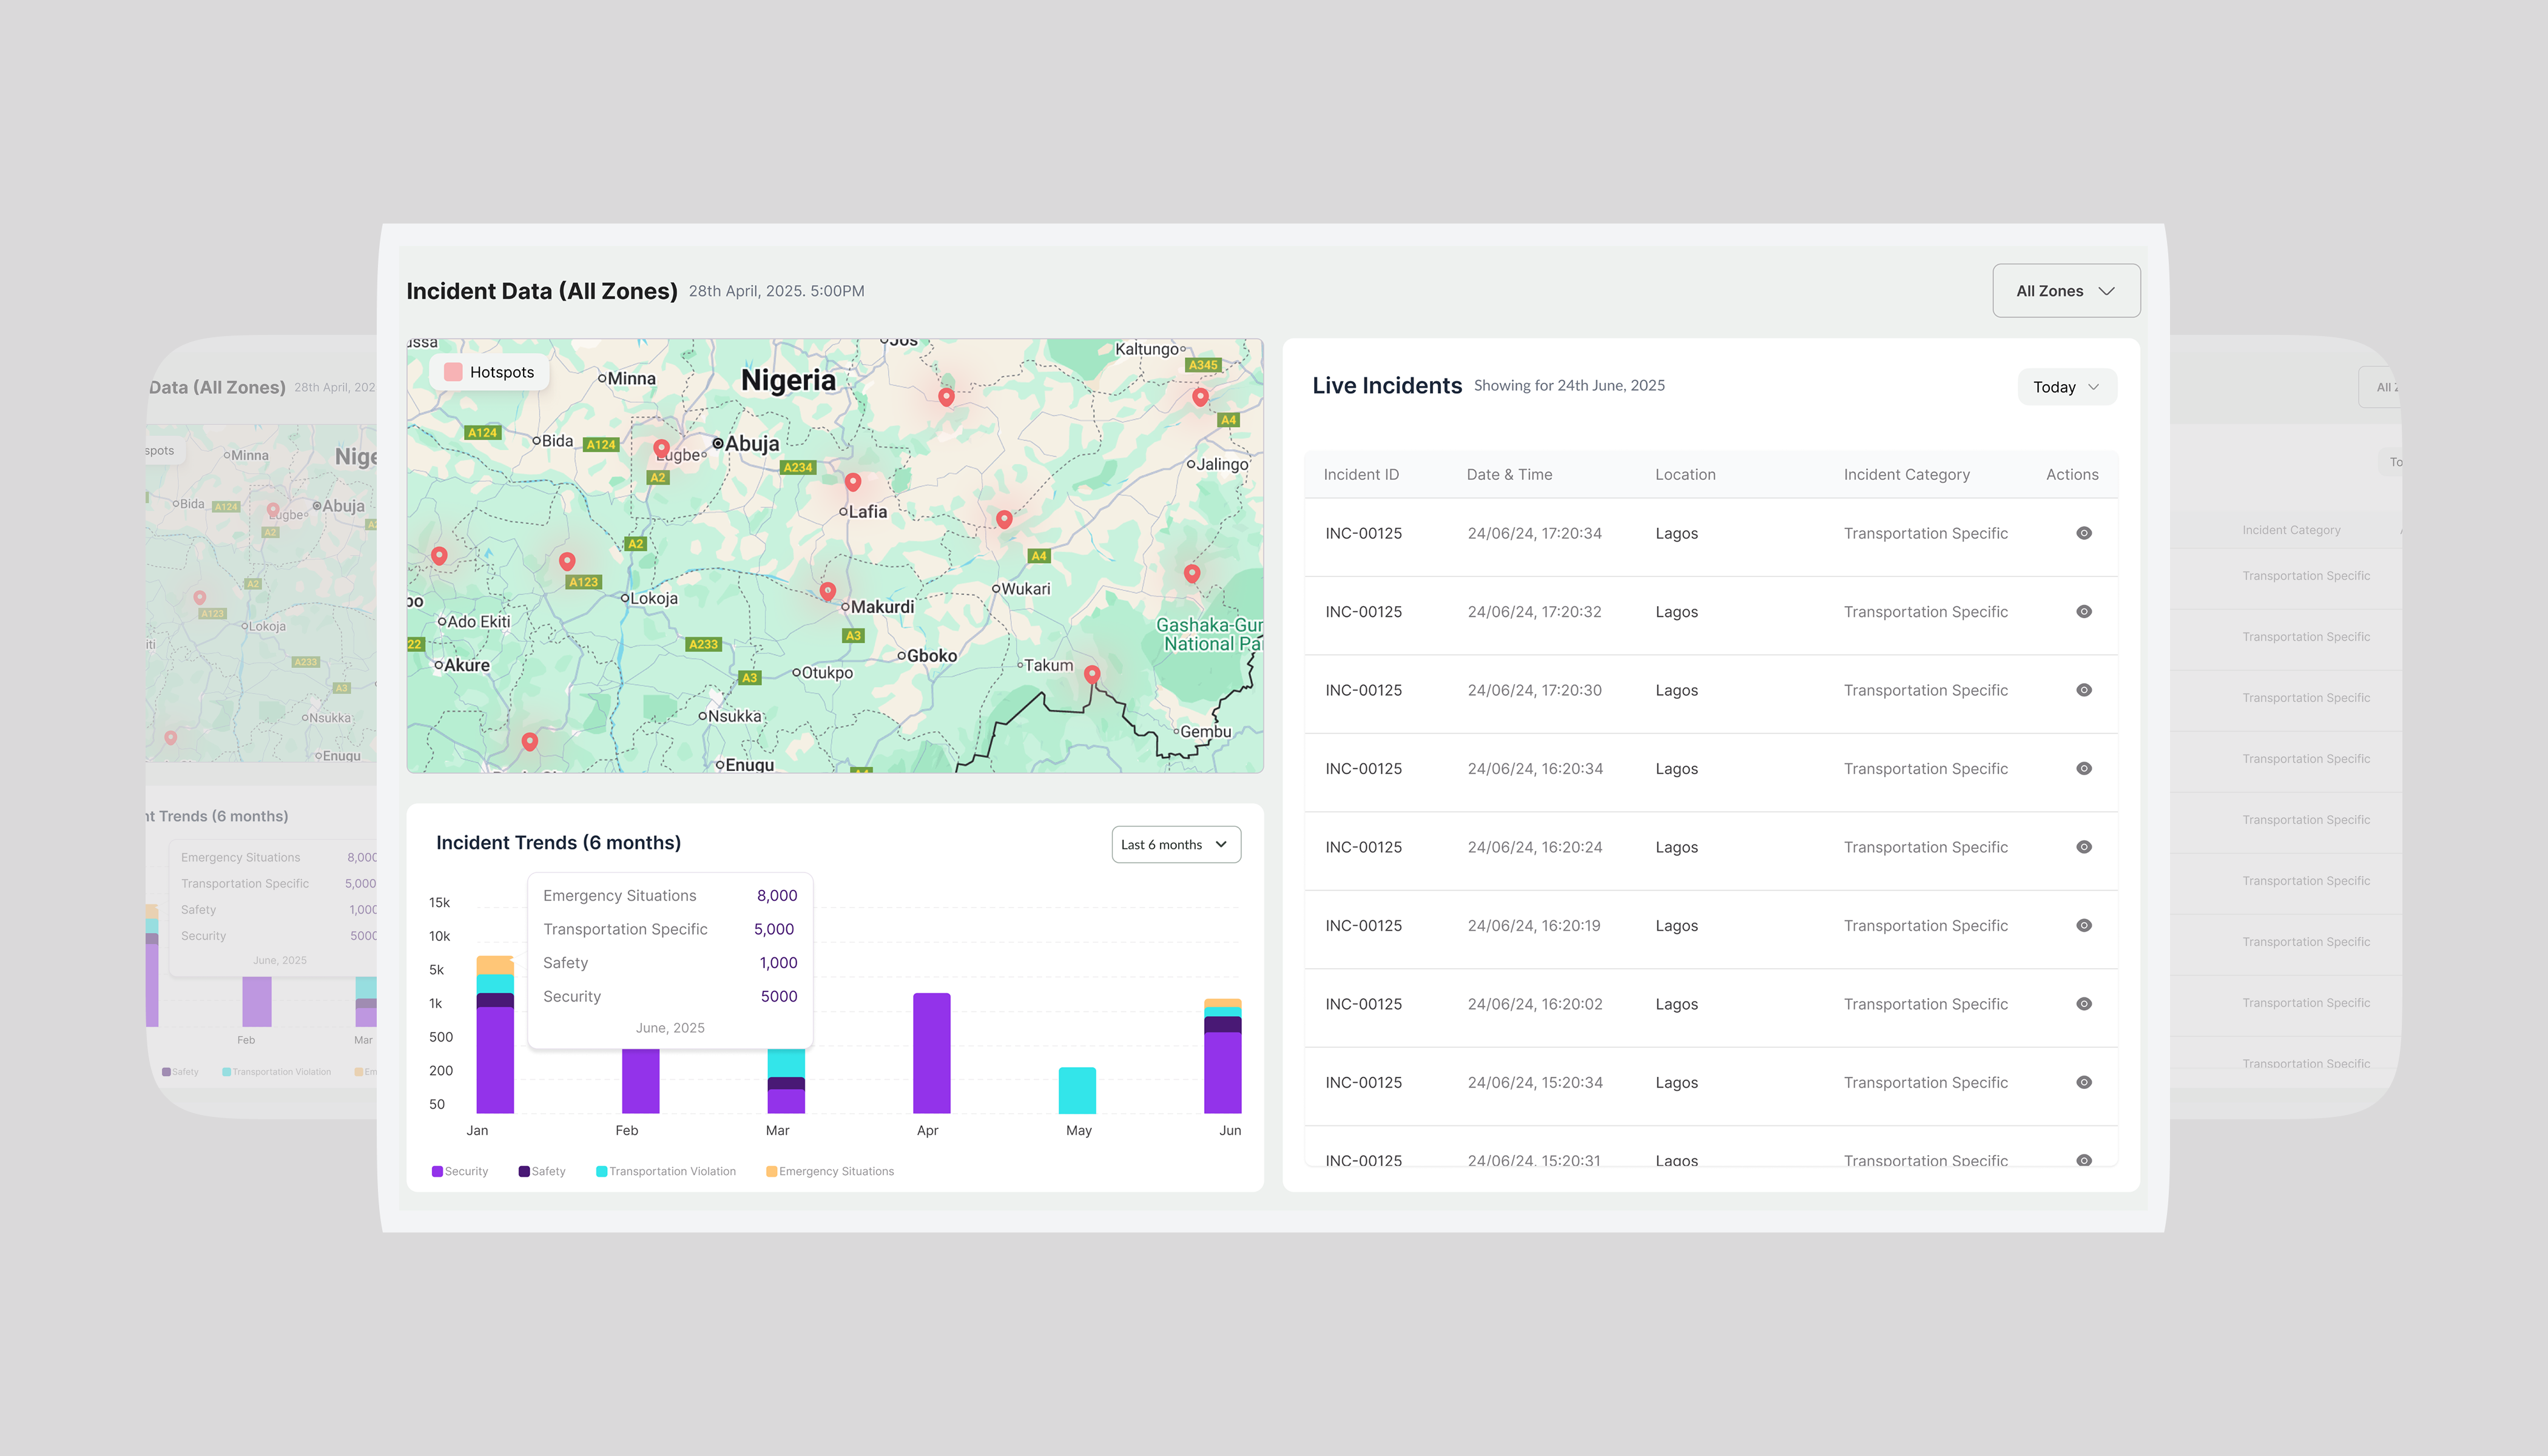Image resolution: width=2548 pixels, height=1456 pixels.
Task: Click the hotspot pin next to Takum
Action: tap(1092, 675)
